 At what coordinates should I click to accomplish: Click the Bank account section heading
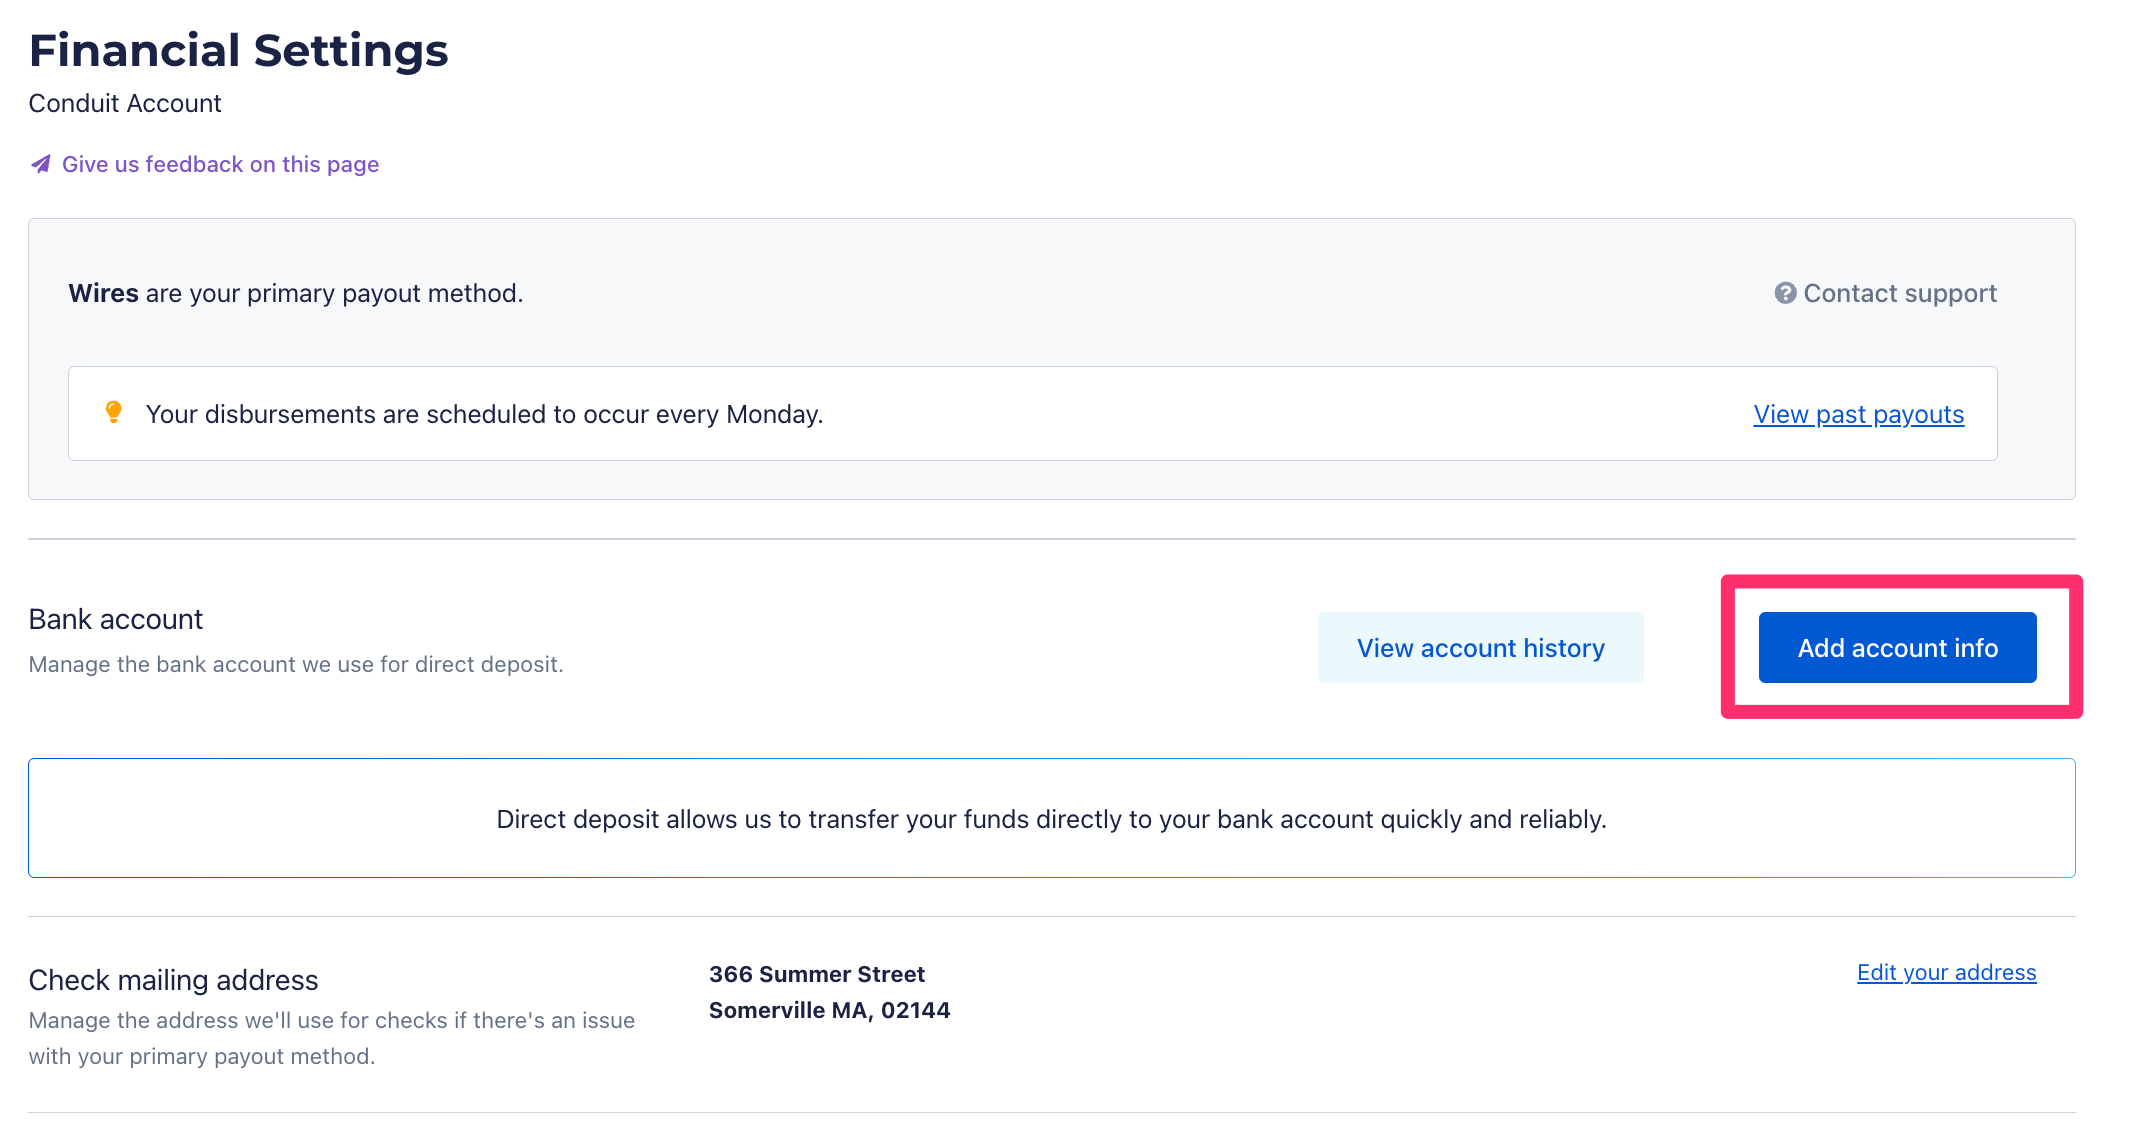(116, 619)
